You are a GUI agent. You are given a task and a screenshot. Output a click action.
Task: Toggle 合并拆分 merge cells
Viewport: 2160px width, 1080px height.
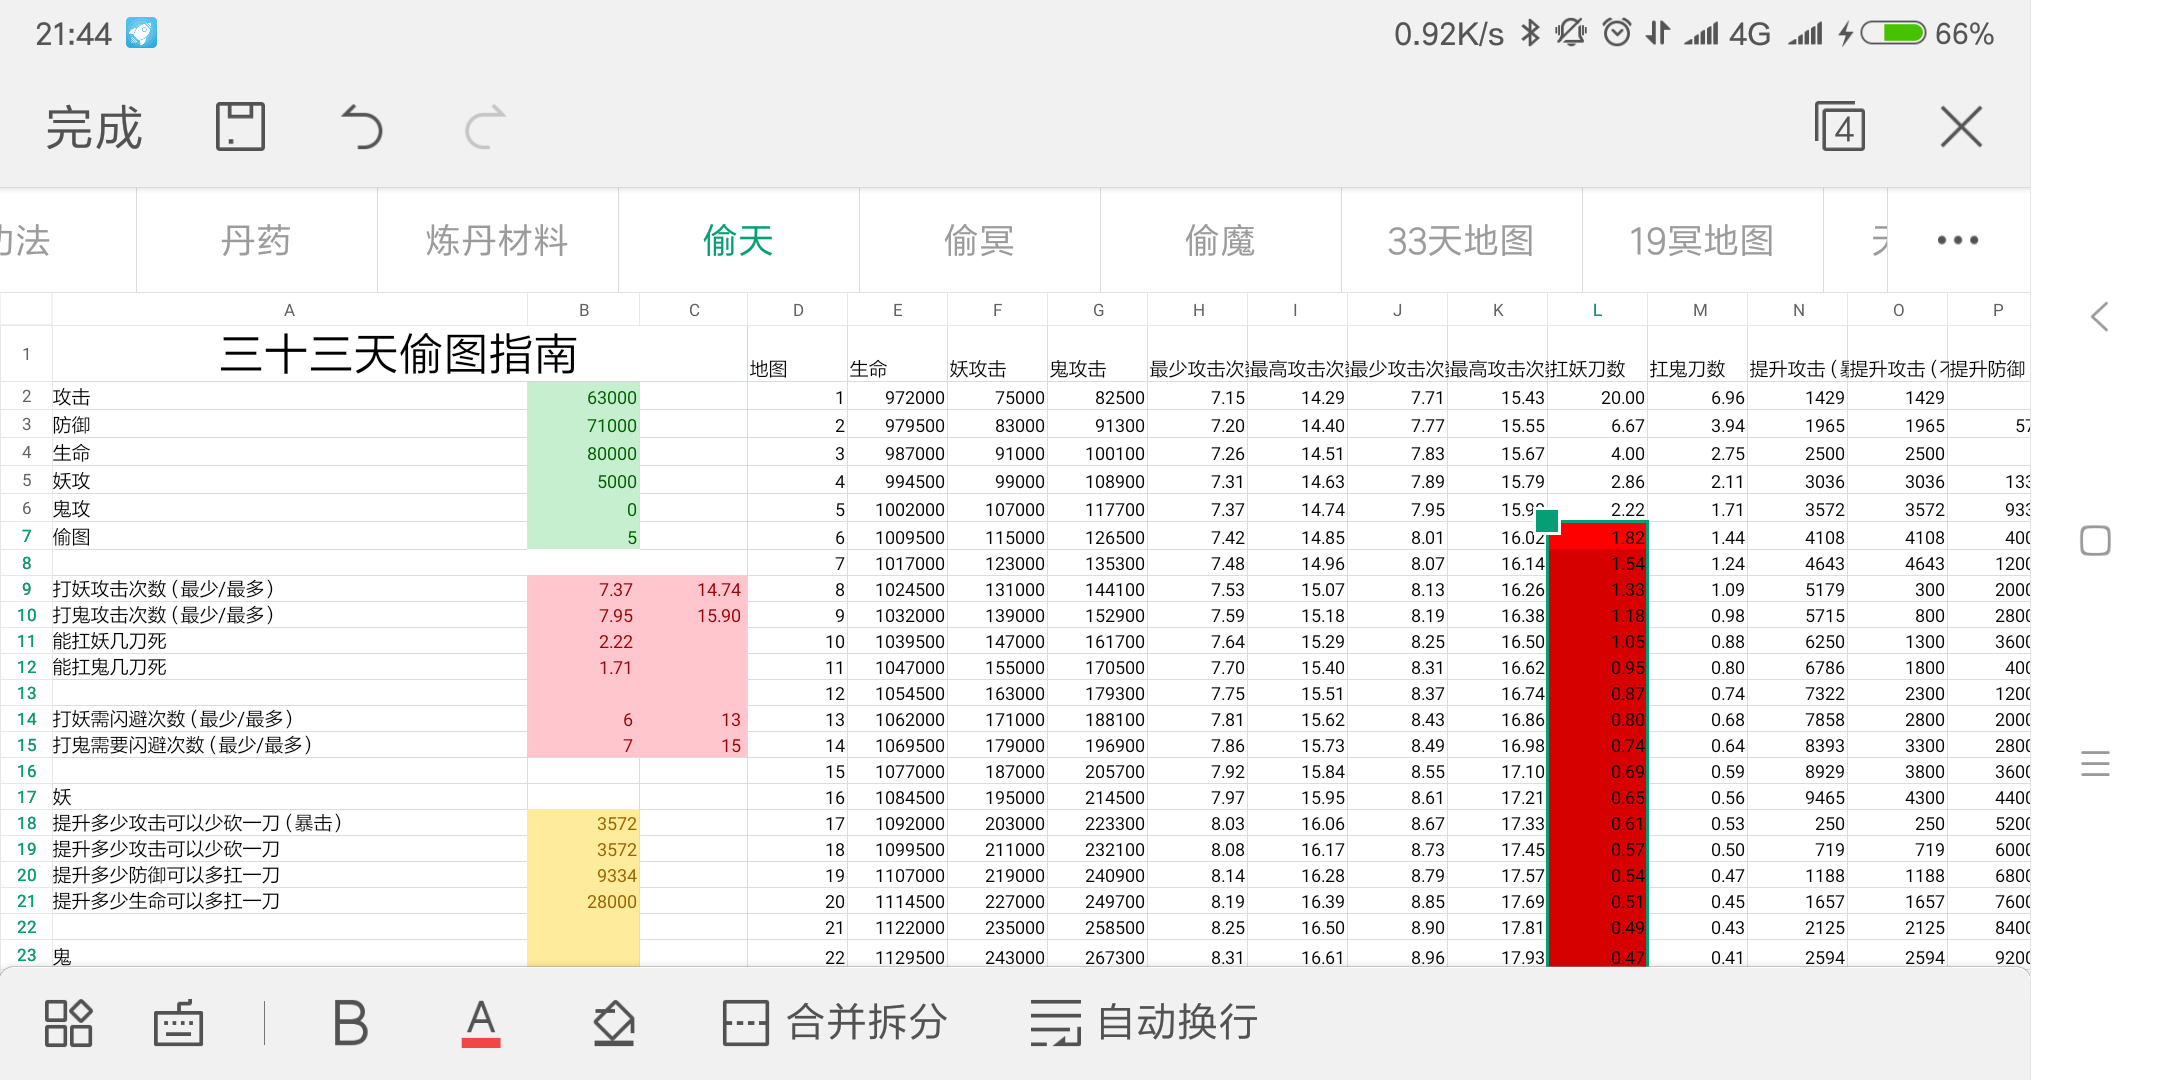[835, 1023]
